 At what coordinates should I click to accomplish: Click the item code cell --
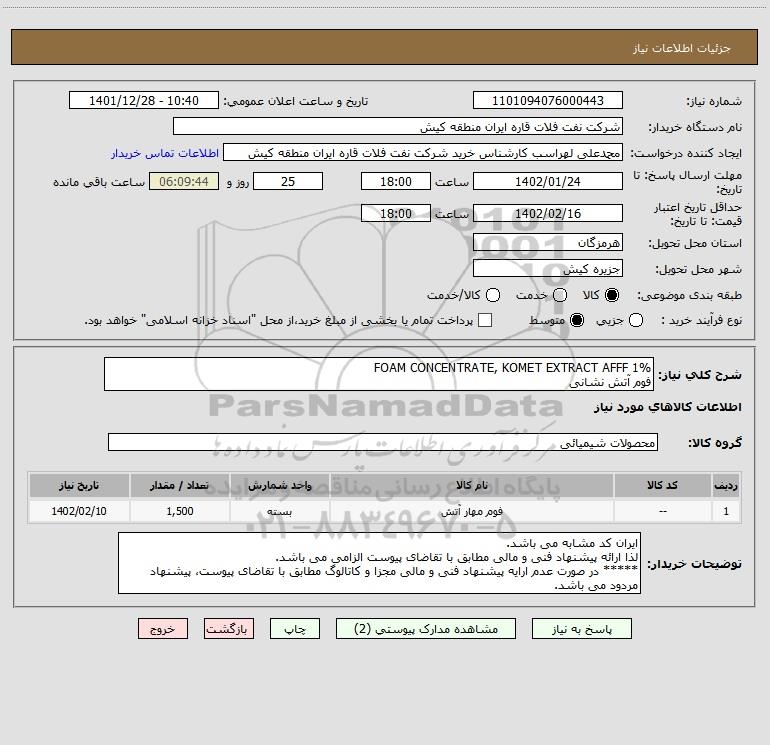pyautogui.click(x=662, y=511)
